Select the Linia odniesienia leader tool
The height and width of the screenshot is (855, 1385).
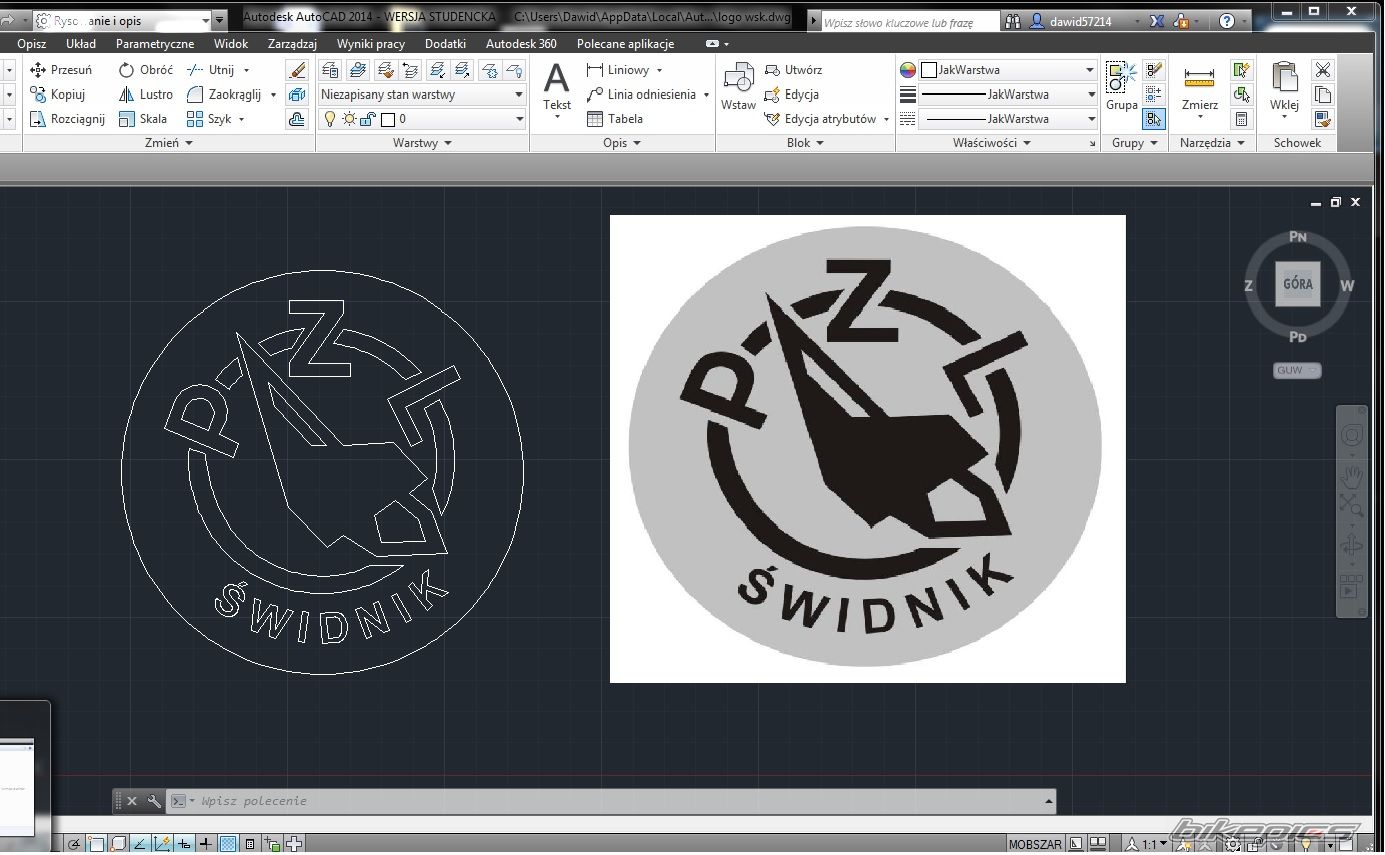641,94
